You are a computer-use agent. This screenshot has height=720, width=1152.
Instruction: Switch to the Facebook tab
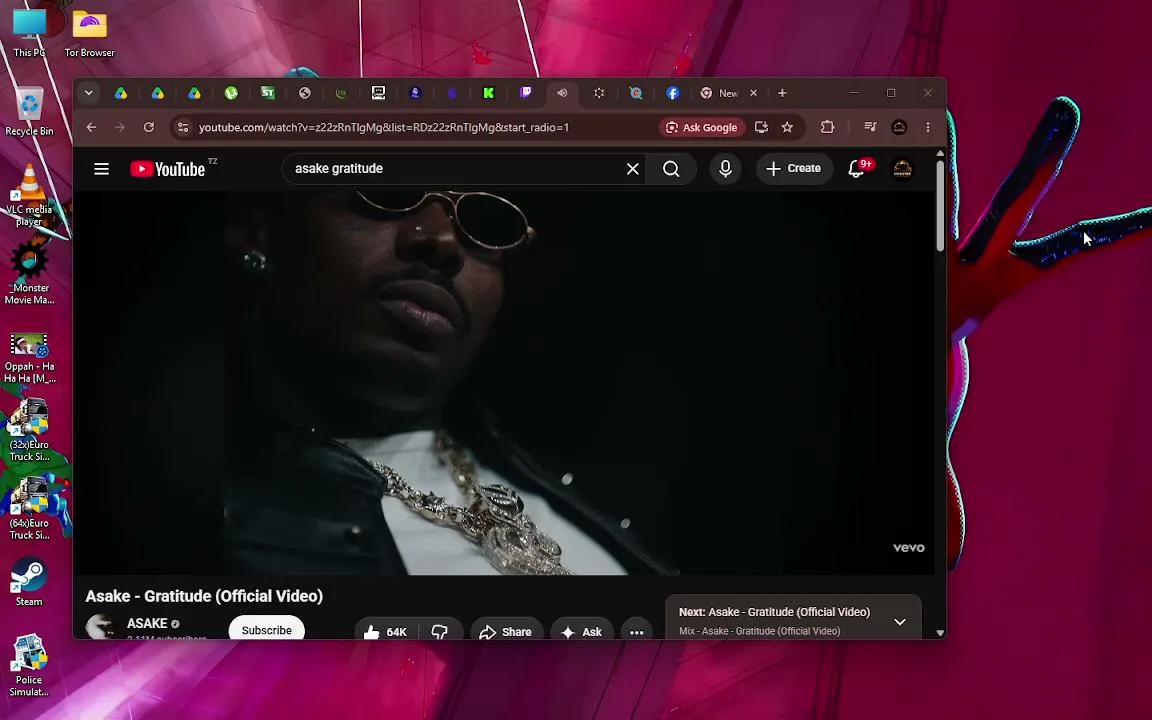pos(672,93)
